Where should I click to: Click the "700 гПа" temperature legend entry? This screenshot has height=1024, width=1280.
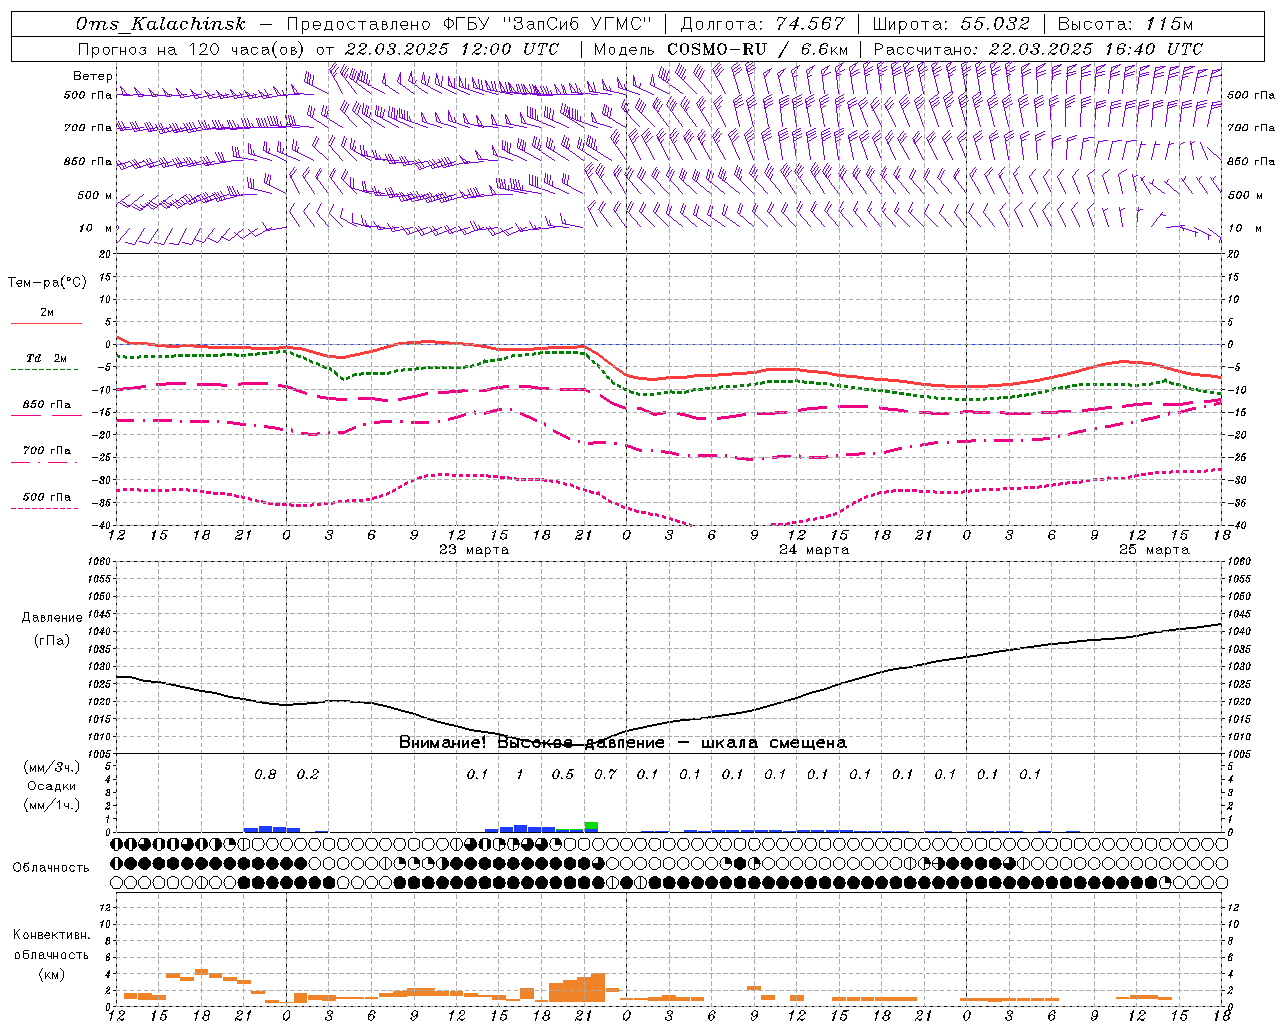pos(47,451)
